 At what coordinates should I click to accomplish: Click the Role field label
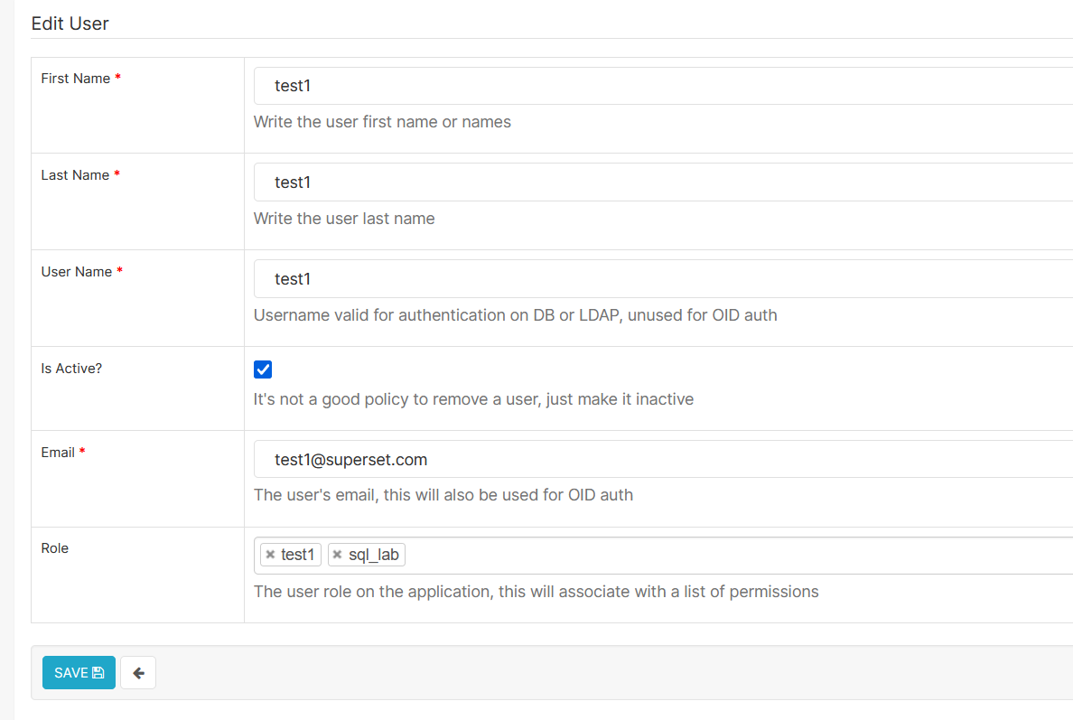pos(55,548)
